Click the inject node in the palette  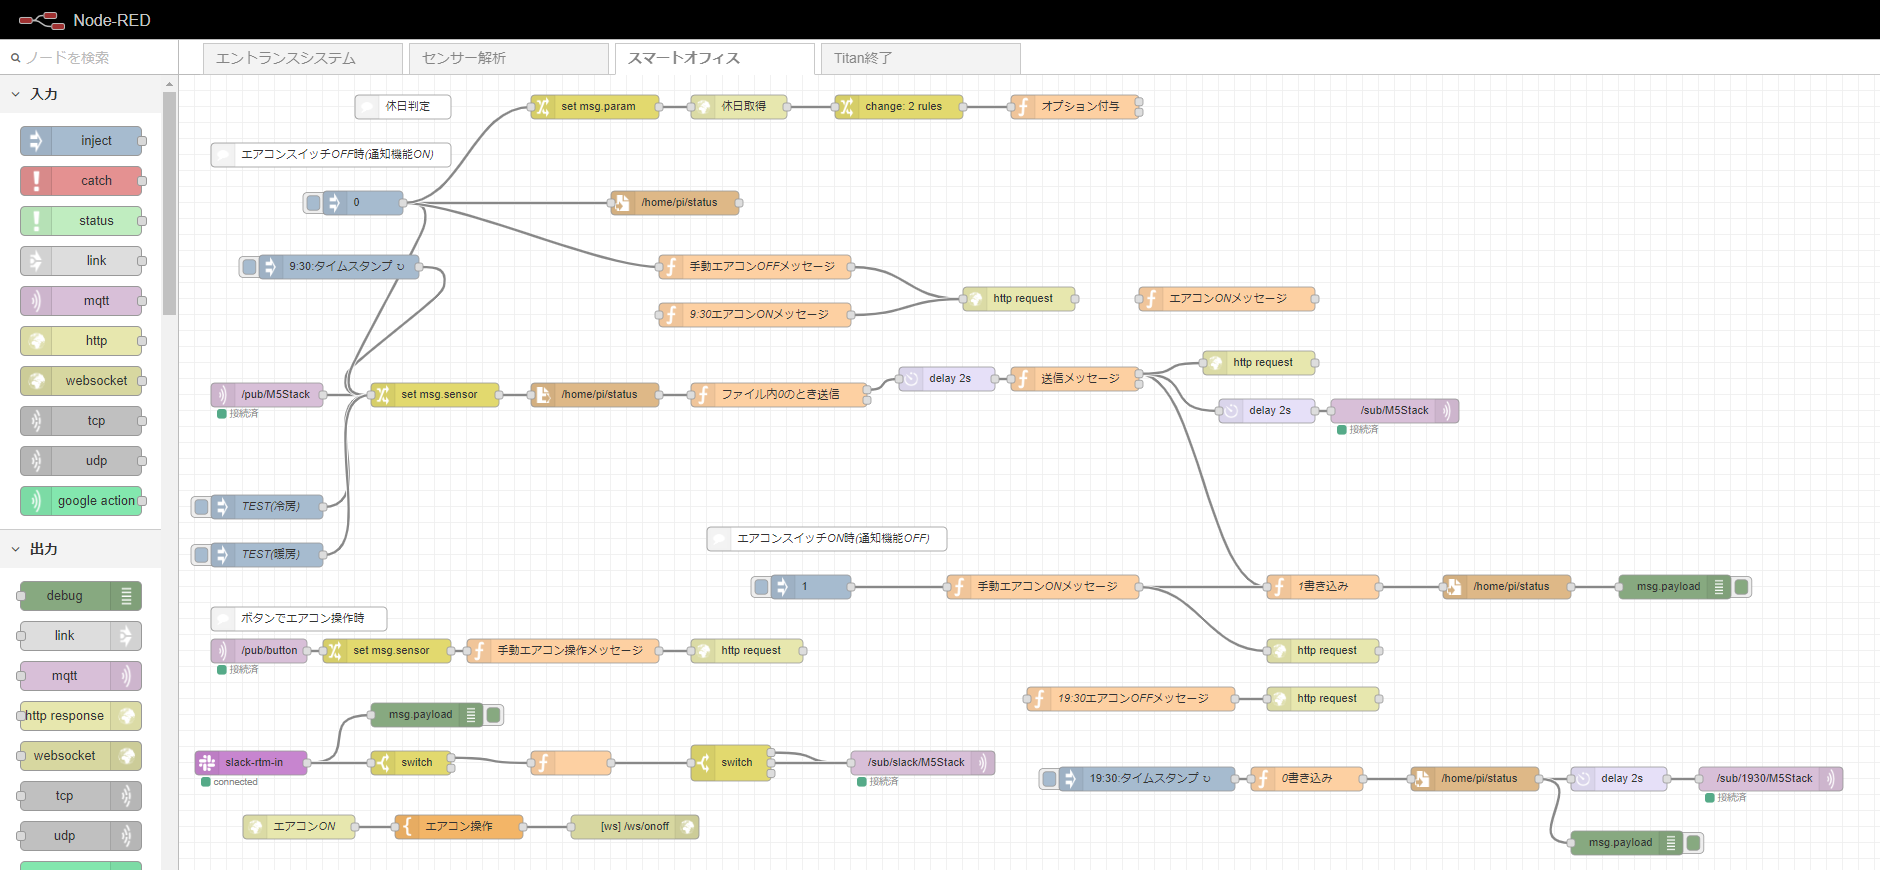click(x=82, y=141)
